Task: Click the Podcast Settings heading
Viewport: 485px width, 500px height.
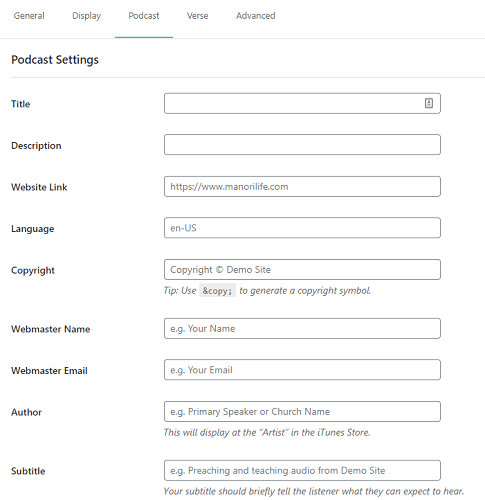Action: (x=55, y=60)
